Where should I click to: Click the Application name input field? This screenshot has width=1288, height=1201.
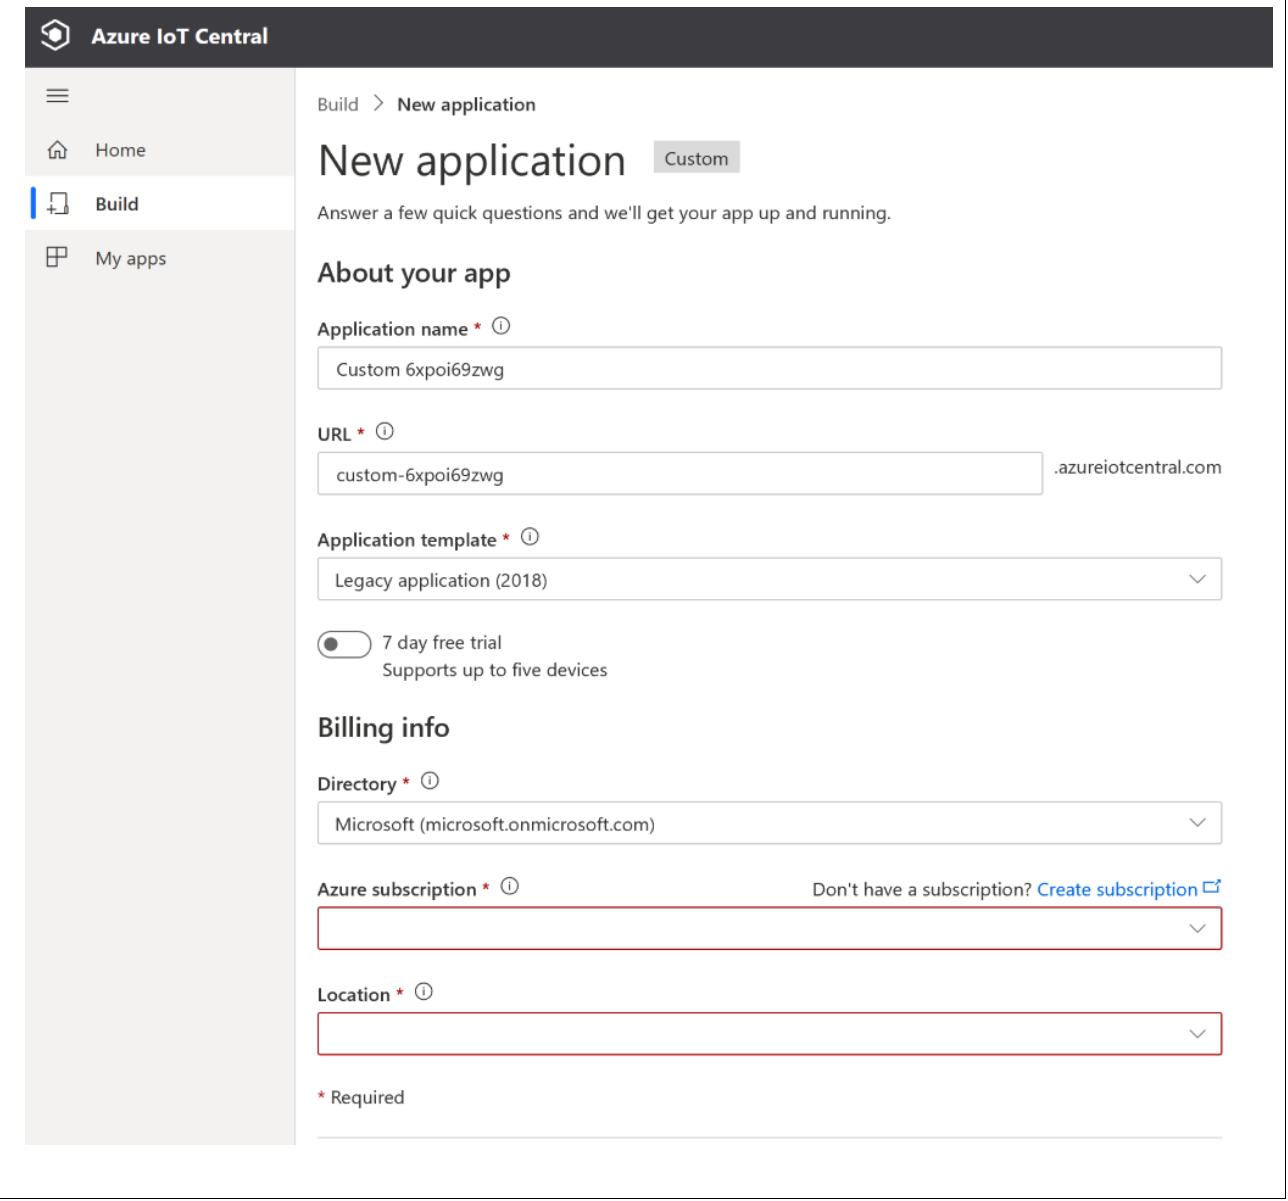(x=770, y=368)
